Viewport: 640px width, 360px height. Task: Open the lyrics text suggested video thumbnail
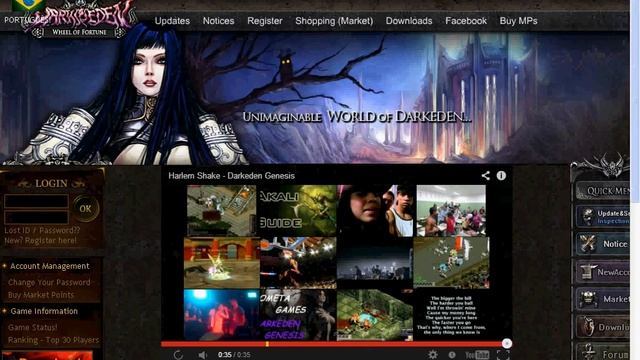pyautogui.click(x=451, y=315)
